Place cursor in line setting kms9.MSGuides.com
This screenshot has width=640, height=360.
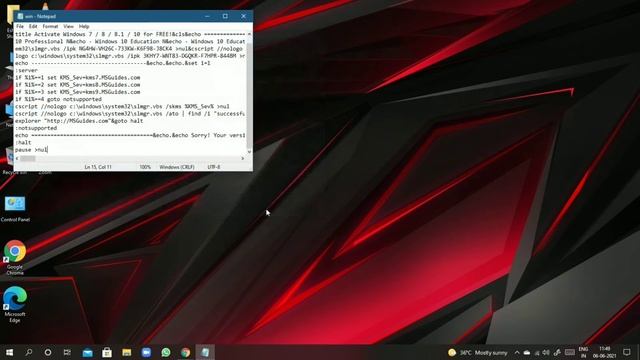[78, 92]
